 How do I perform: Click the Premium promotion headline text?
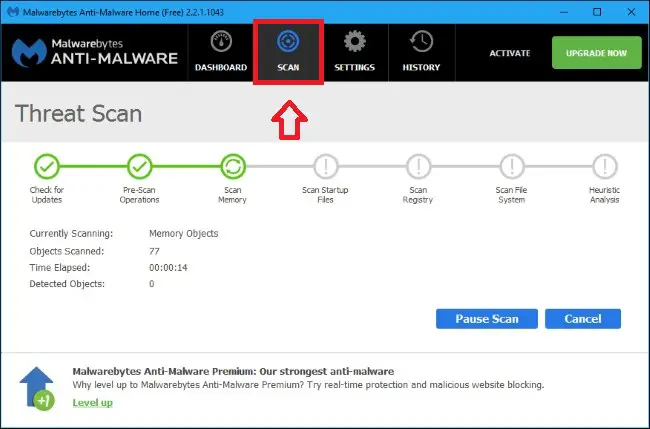[233, 371]
